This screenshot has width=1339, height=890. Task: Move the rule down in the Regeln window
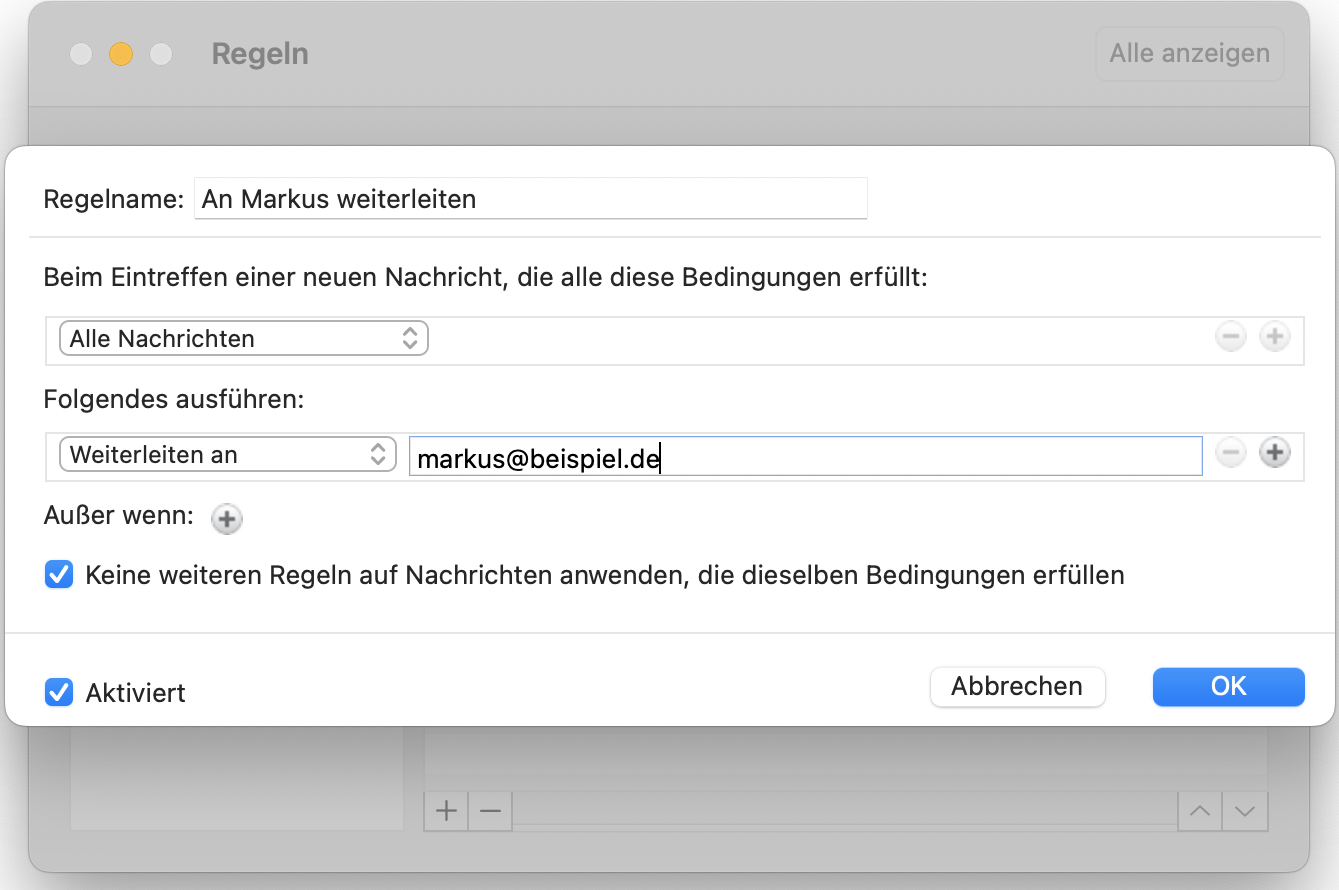tap(1245, 811)
